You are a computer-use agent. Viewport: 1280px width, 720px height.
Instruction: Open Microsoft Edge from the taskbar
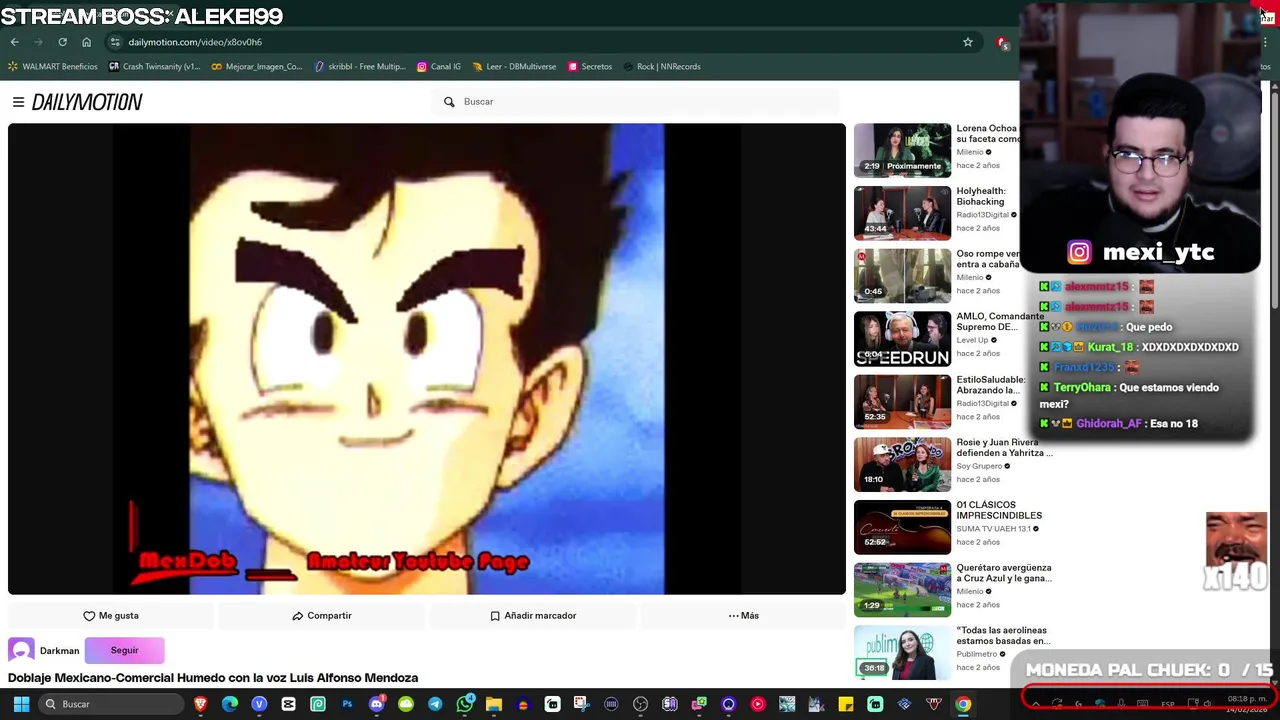click(x=230, y=704)
